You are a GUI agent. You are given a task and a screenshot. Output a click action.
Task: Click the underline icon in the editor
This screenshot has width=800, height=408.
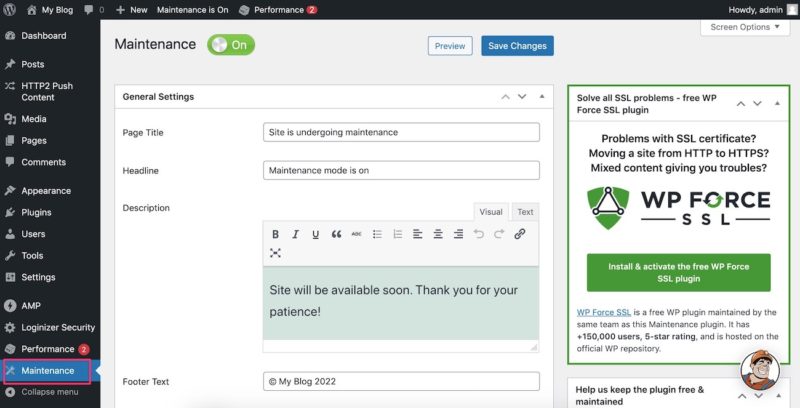pos(315,234)
